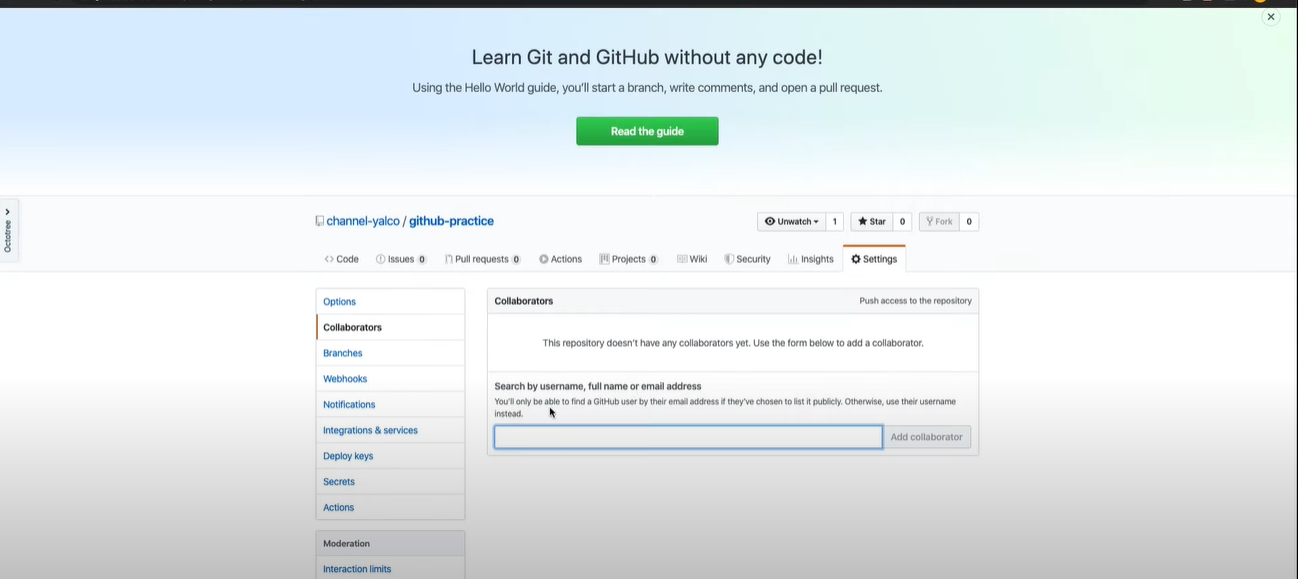Click the Issues tab circle icon
The image size is (1298, 579).
pos(381,259)
